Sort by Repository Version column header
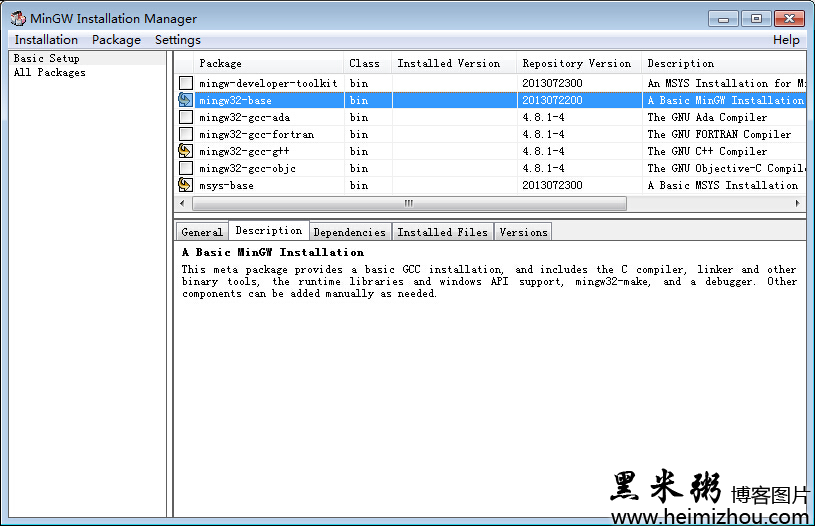Viewport: 815px width, 526px height. (x=579, y=63)
